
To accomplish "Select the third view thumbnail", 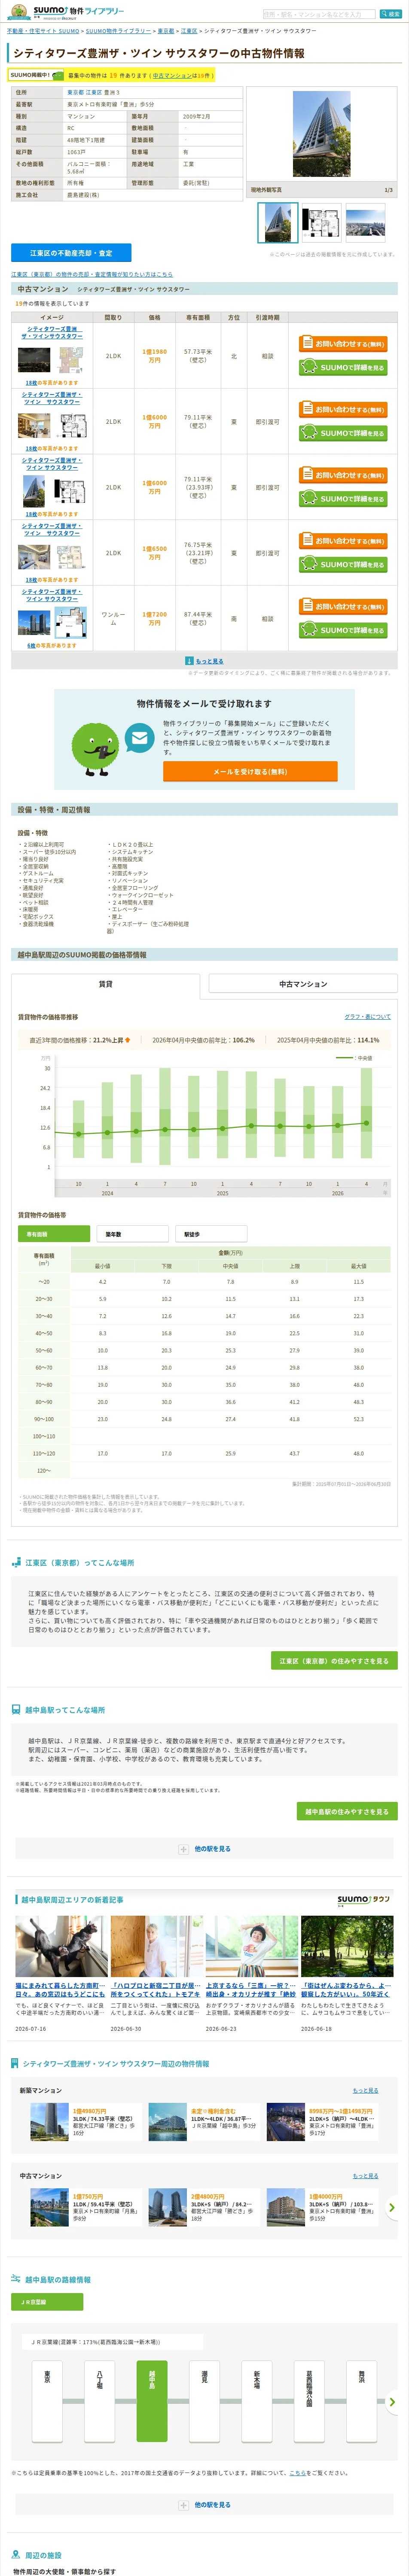I will (x=365, y=222).
